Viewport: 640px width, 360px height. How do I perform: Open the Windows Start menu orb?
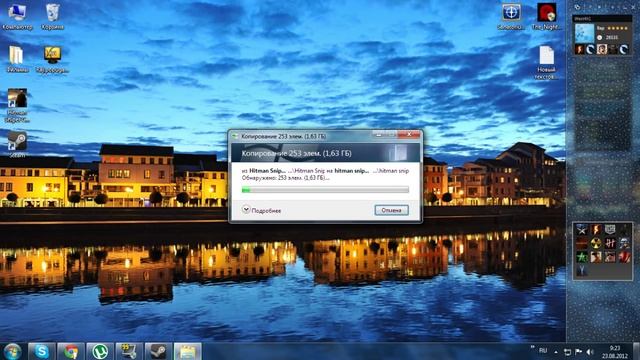point(12,351)
